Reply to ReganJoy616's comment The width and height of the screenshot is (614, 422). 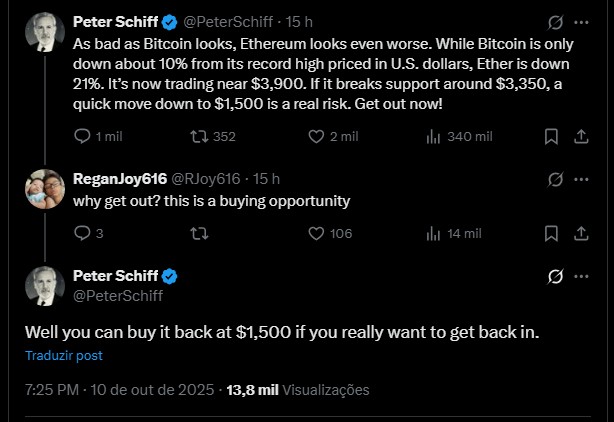click(x=82, y=233)
